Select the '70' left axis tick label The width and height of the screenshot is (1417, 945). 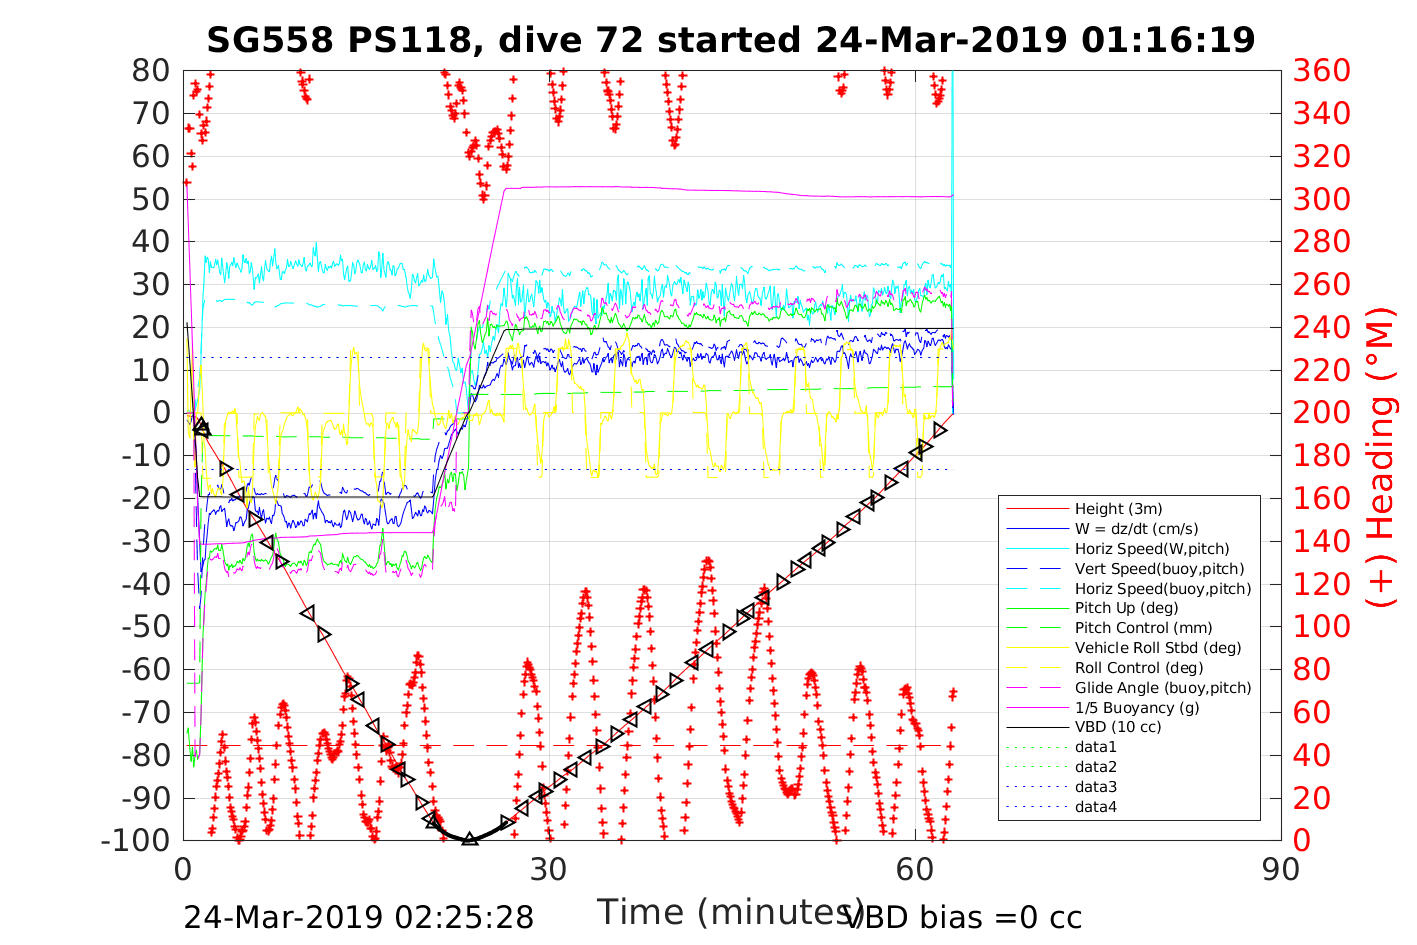(x=152, y=113)
